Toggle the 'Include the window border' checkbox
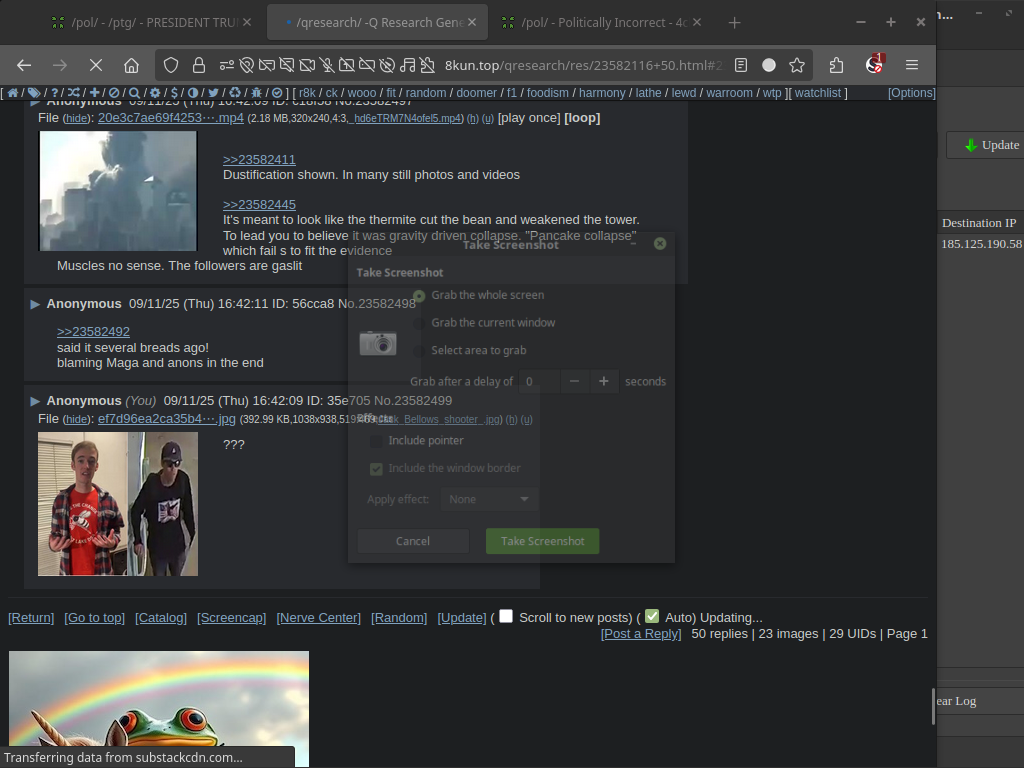Image resolution: width=1024 pixels, height=768 pixels. pyautogui.click(x=376, y=469)
